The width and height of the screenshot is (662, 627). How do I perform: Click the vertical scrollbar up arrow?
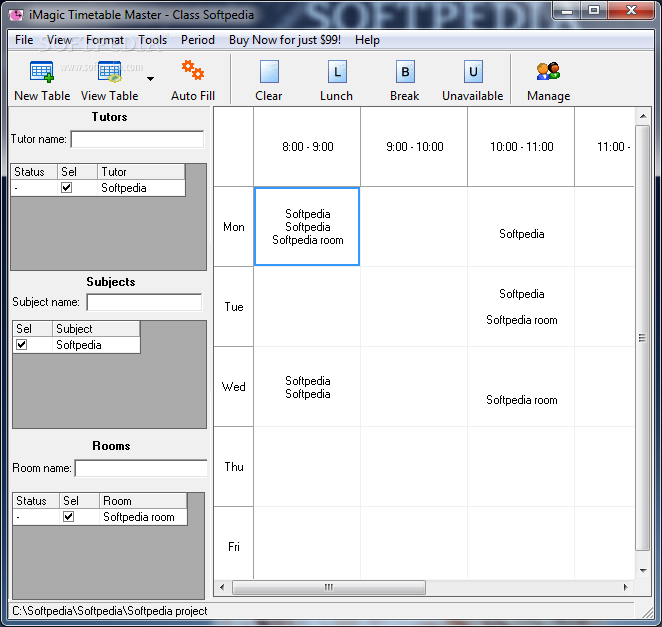pyautogui.click(x=643, y=116)
